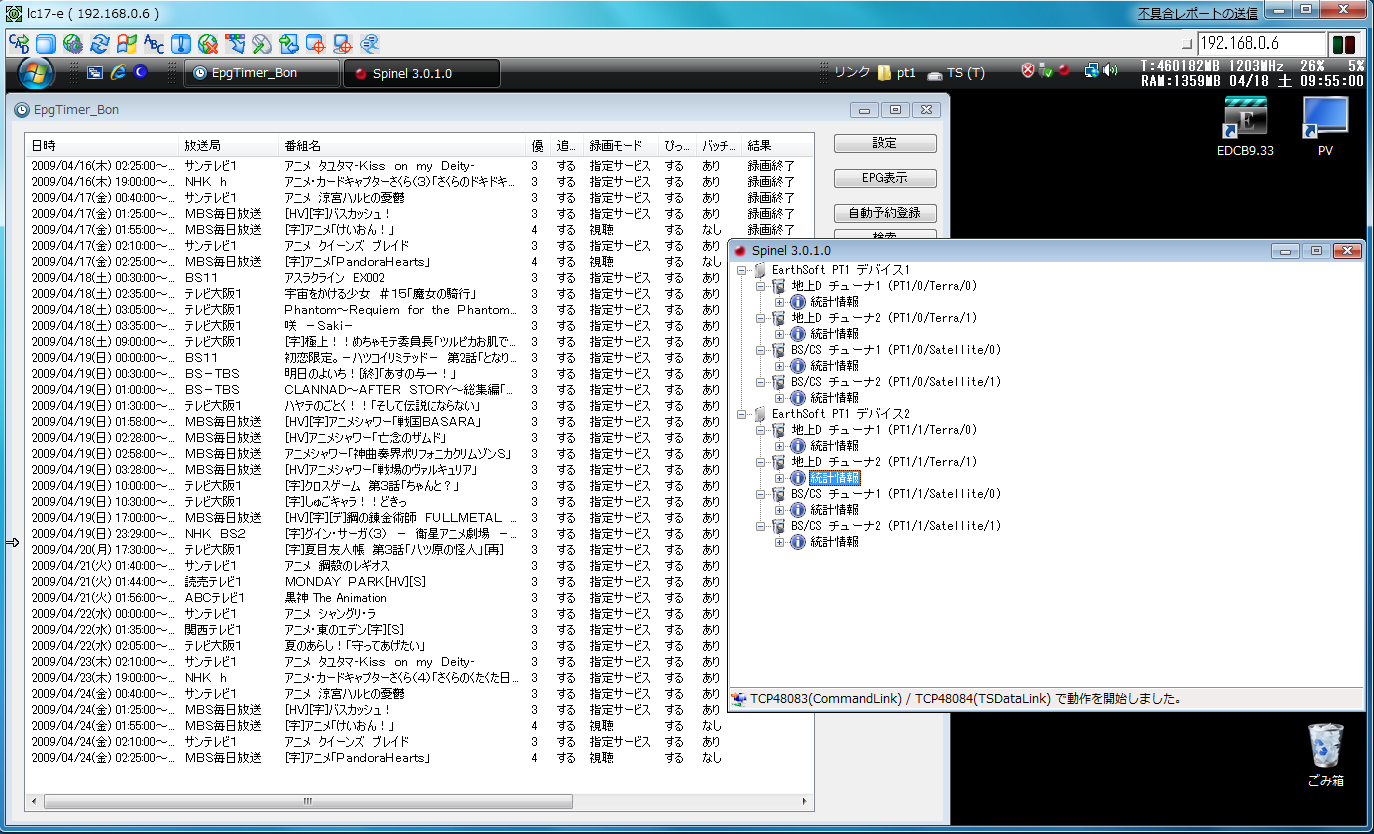Click the EPG表示 button

[885, 178]
